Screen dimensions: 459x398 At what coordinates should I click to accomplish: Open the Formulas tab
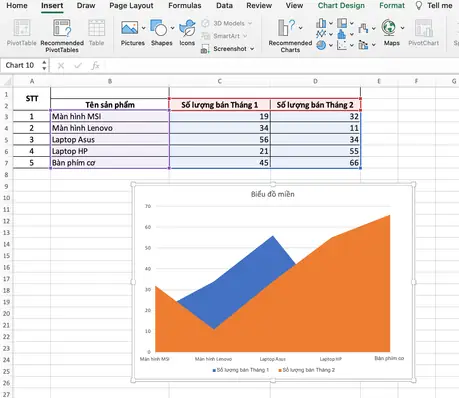point(185,6)
